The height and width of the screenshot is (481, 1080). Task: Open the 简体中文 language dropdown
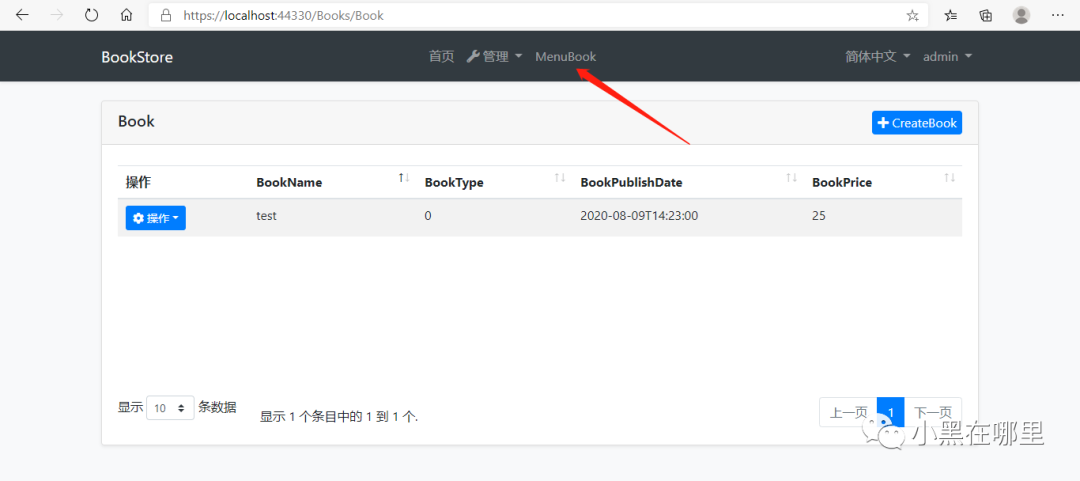[878, 57]
